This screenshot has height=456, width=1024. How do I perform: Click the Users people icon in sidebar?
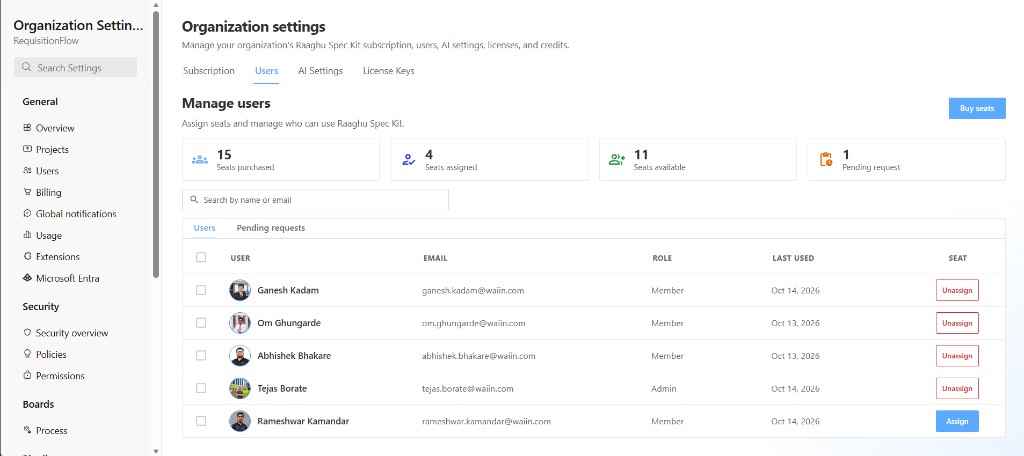[x=27, y=171]
